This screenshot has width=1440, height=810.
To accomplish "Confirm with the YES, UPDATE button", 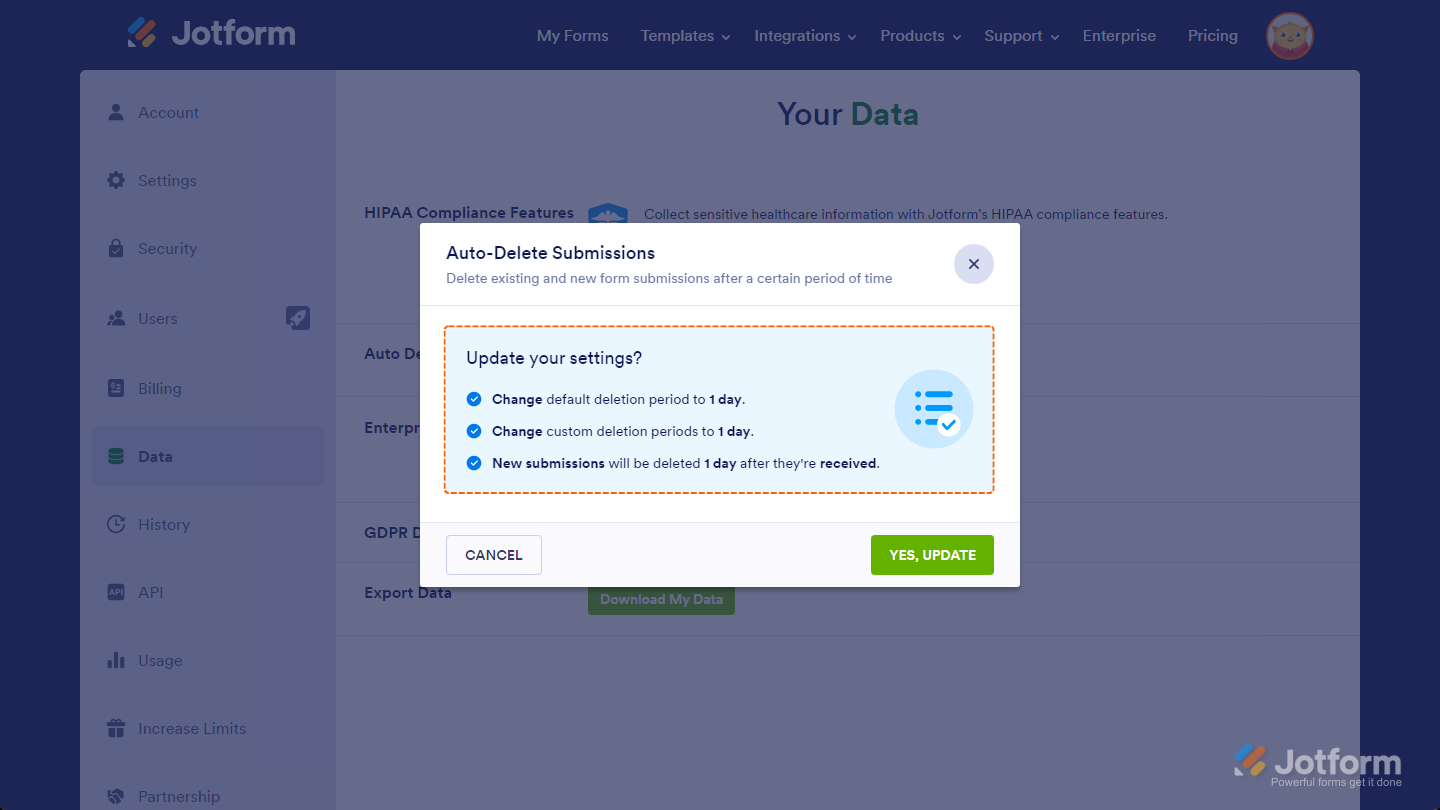I will click(x=932, y=554).
